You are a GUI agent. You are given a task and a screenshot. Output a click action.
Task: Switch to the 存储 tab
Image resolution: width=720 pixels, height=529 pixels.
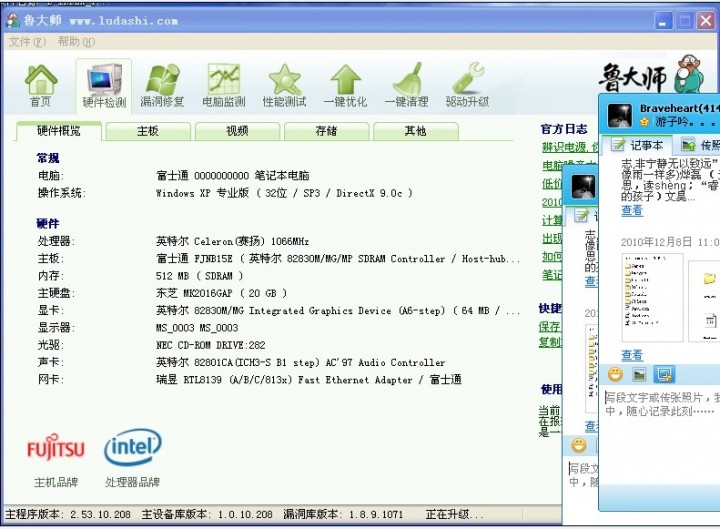pyautogui.click(x=326, y=131)
